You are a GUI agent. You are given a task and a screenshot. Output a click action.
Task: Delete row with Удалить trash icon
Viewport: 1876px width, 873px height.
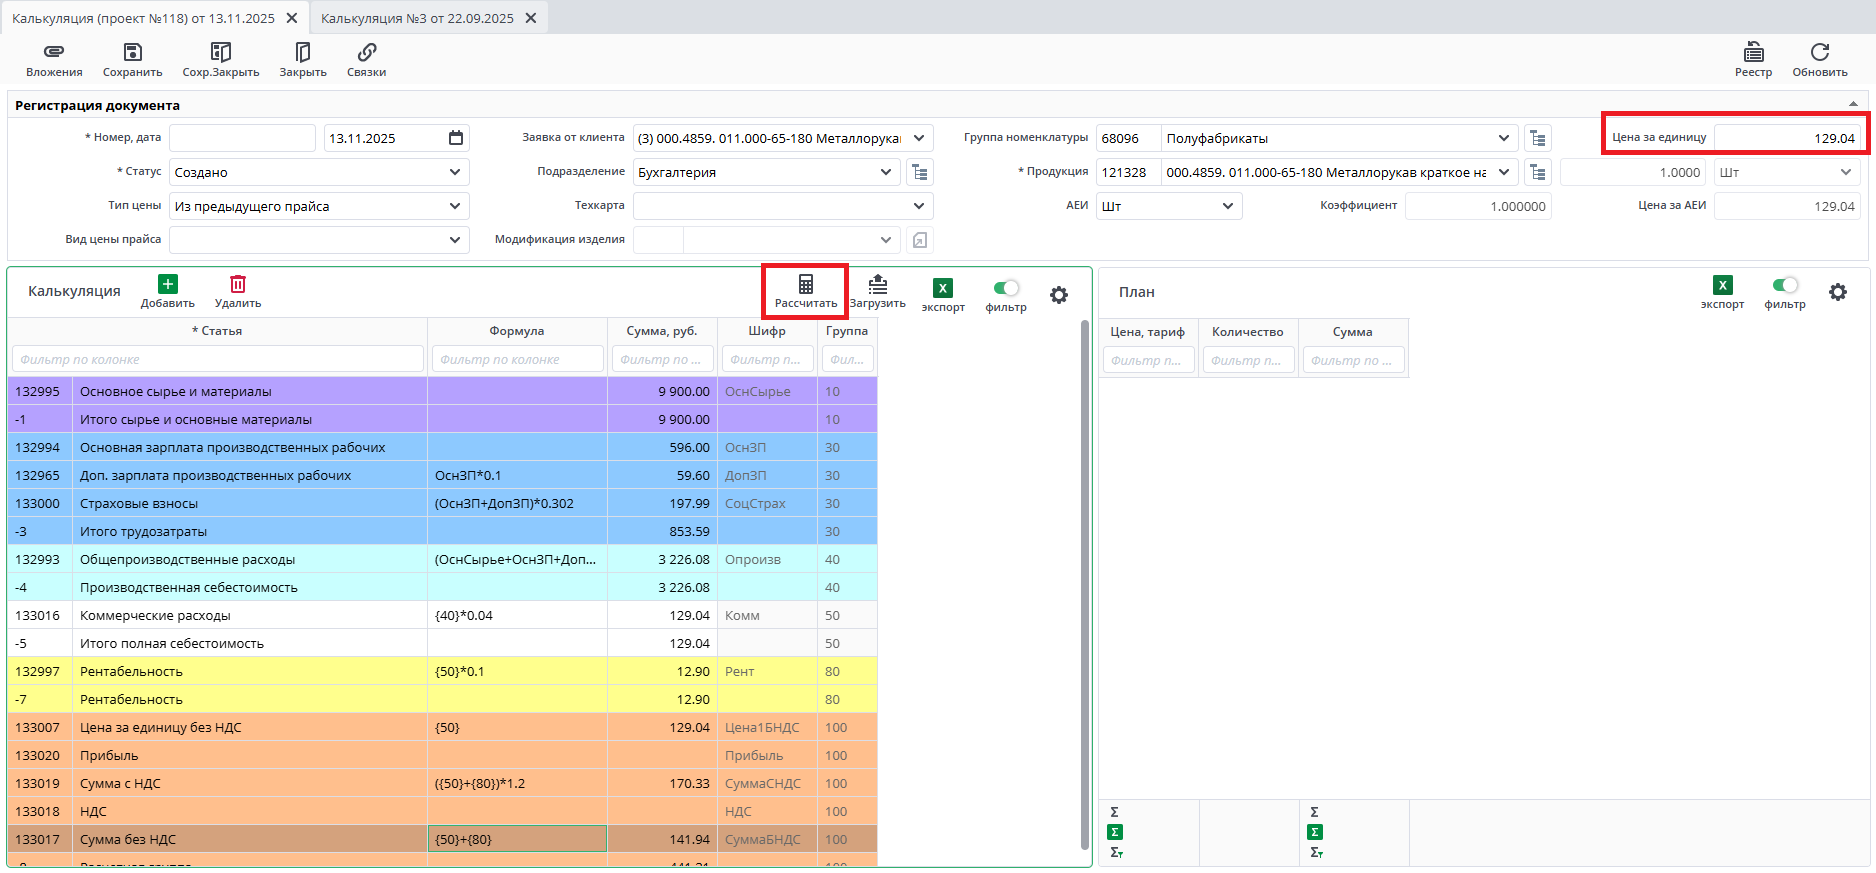point(238,285)
